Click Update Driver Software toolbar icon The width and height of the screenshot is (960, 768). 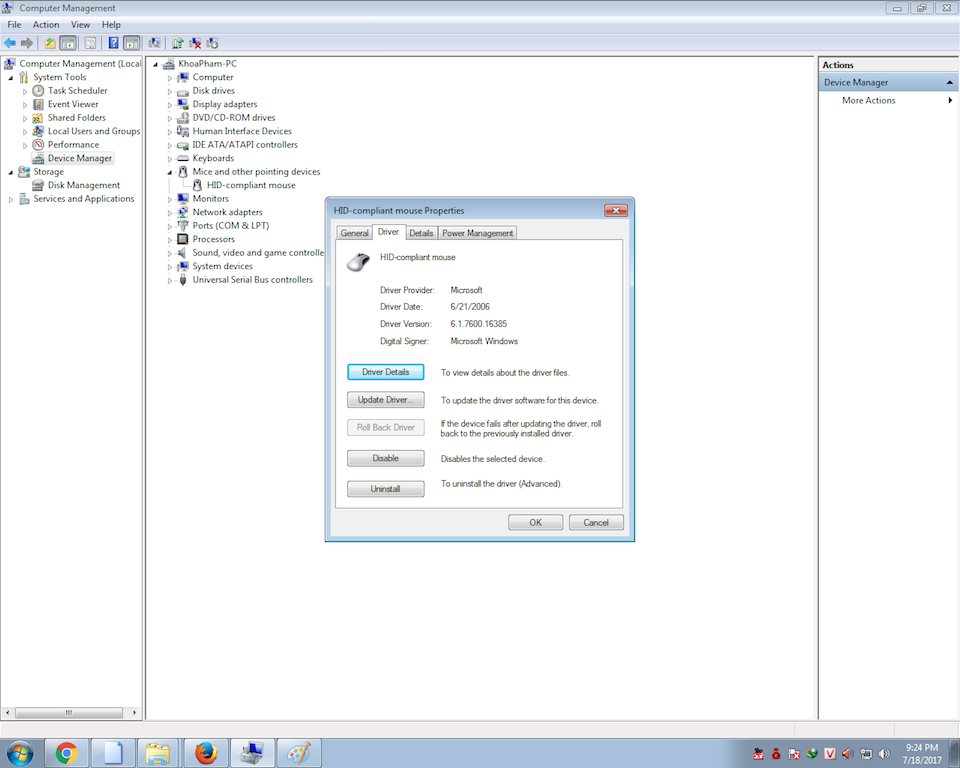click(x=178, y=43)
